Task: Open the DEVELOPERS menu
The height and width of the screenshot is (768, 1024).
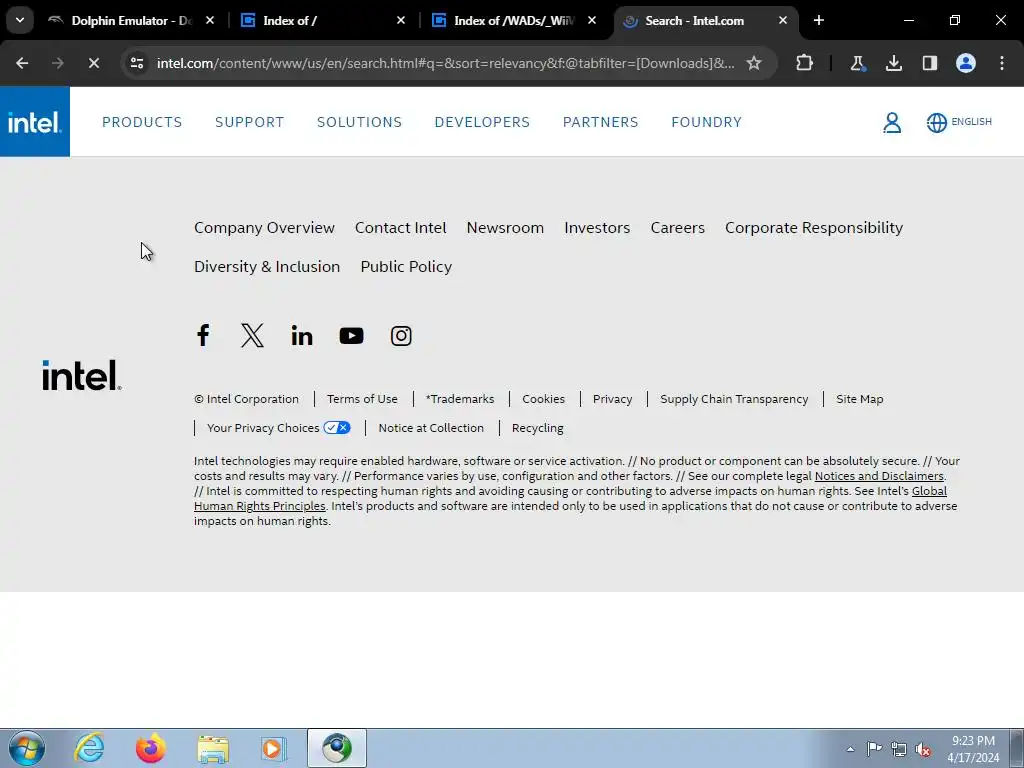Action: coord(482,122)
